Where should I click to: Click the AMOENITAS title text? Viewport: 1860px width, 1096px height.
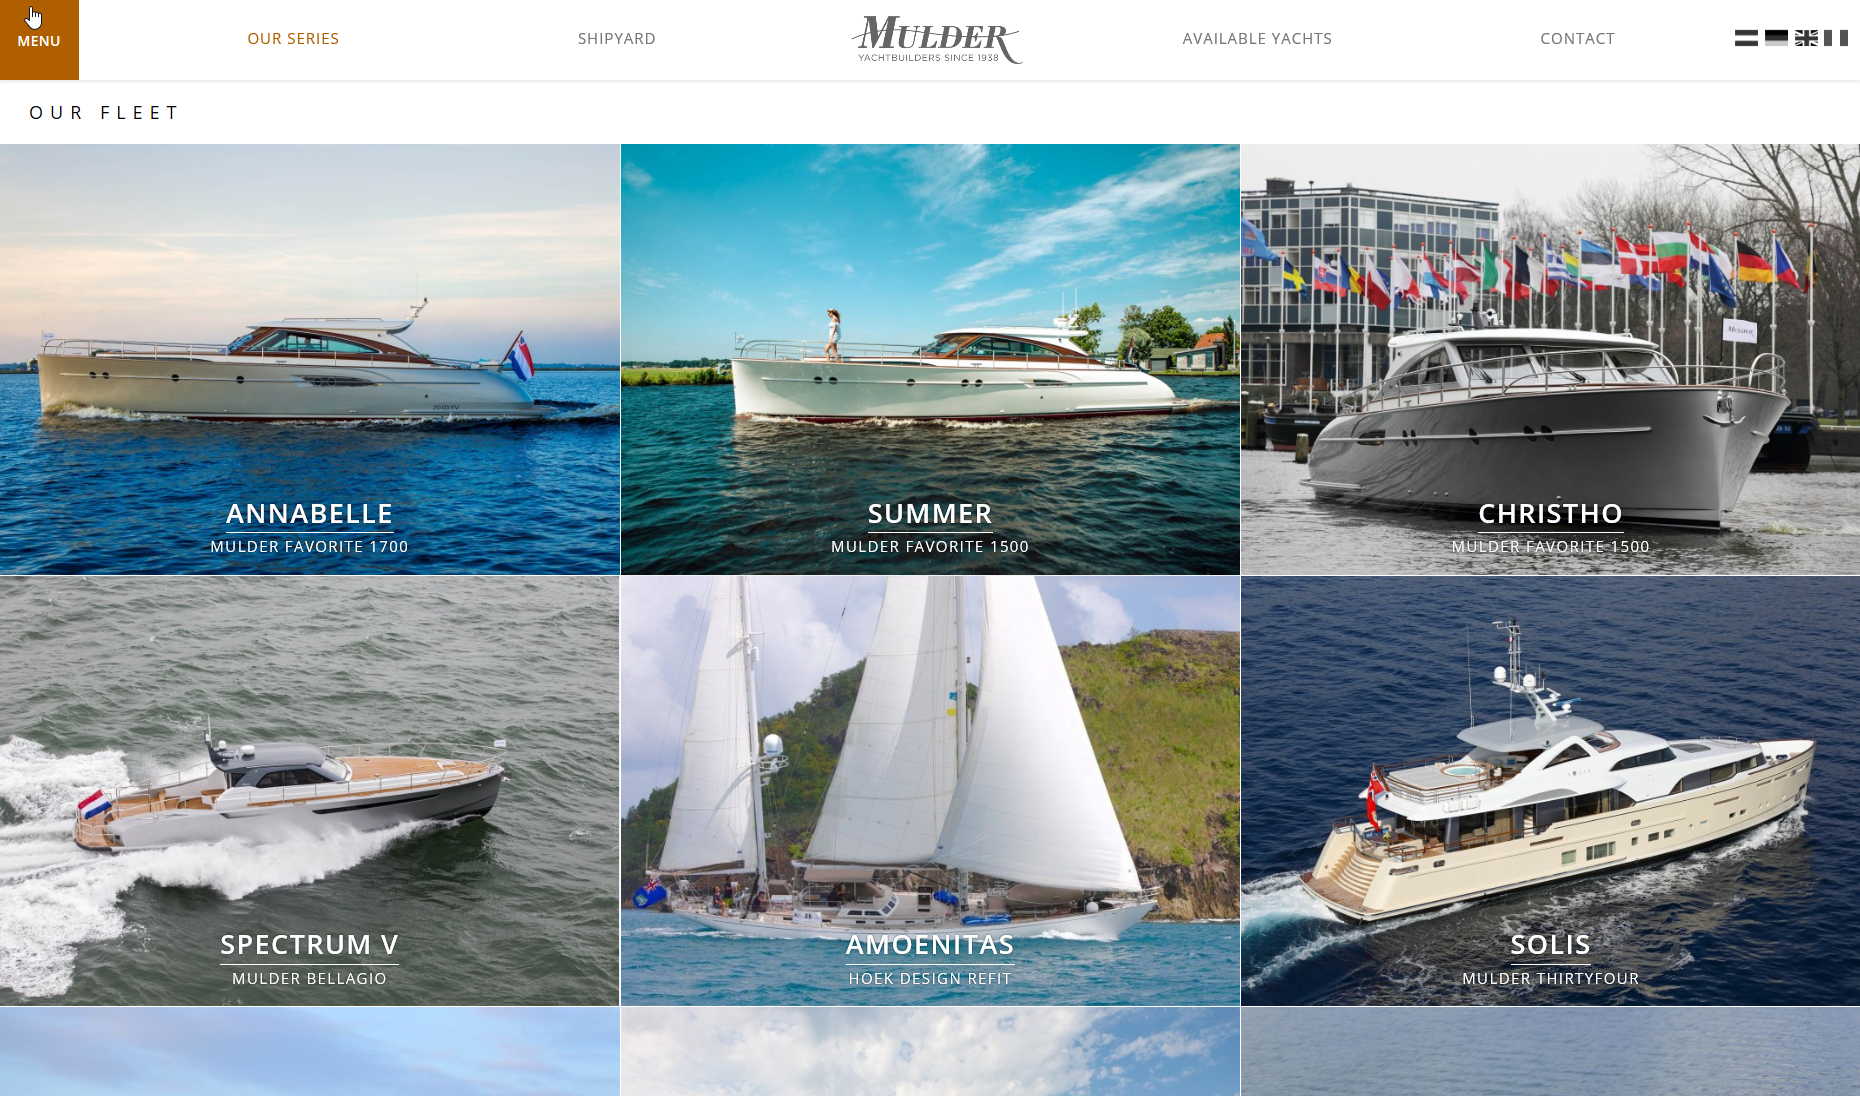click(930, 945)
